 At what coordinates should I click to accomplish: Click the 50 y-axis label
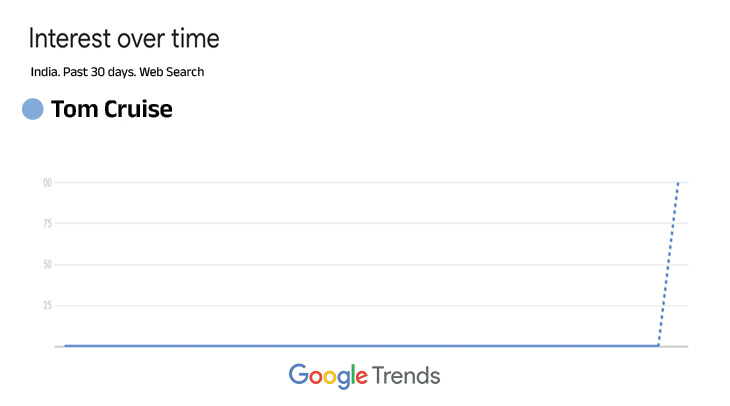(47, 265)
